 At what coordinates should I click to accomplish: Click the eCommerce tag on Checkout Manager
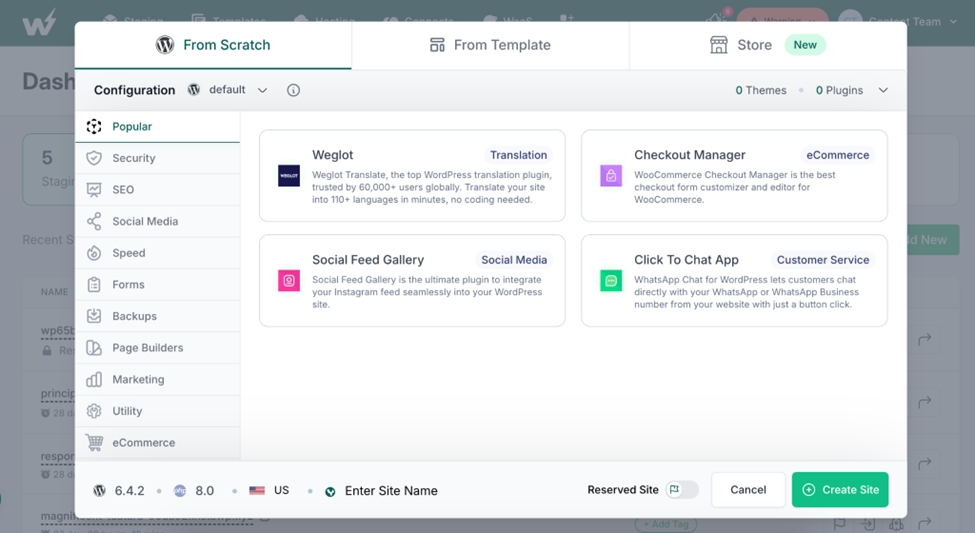(x=838, y=155)
